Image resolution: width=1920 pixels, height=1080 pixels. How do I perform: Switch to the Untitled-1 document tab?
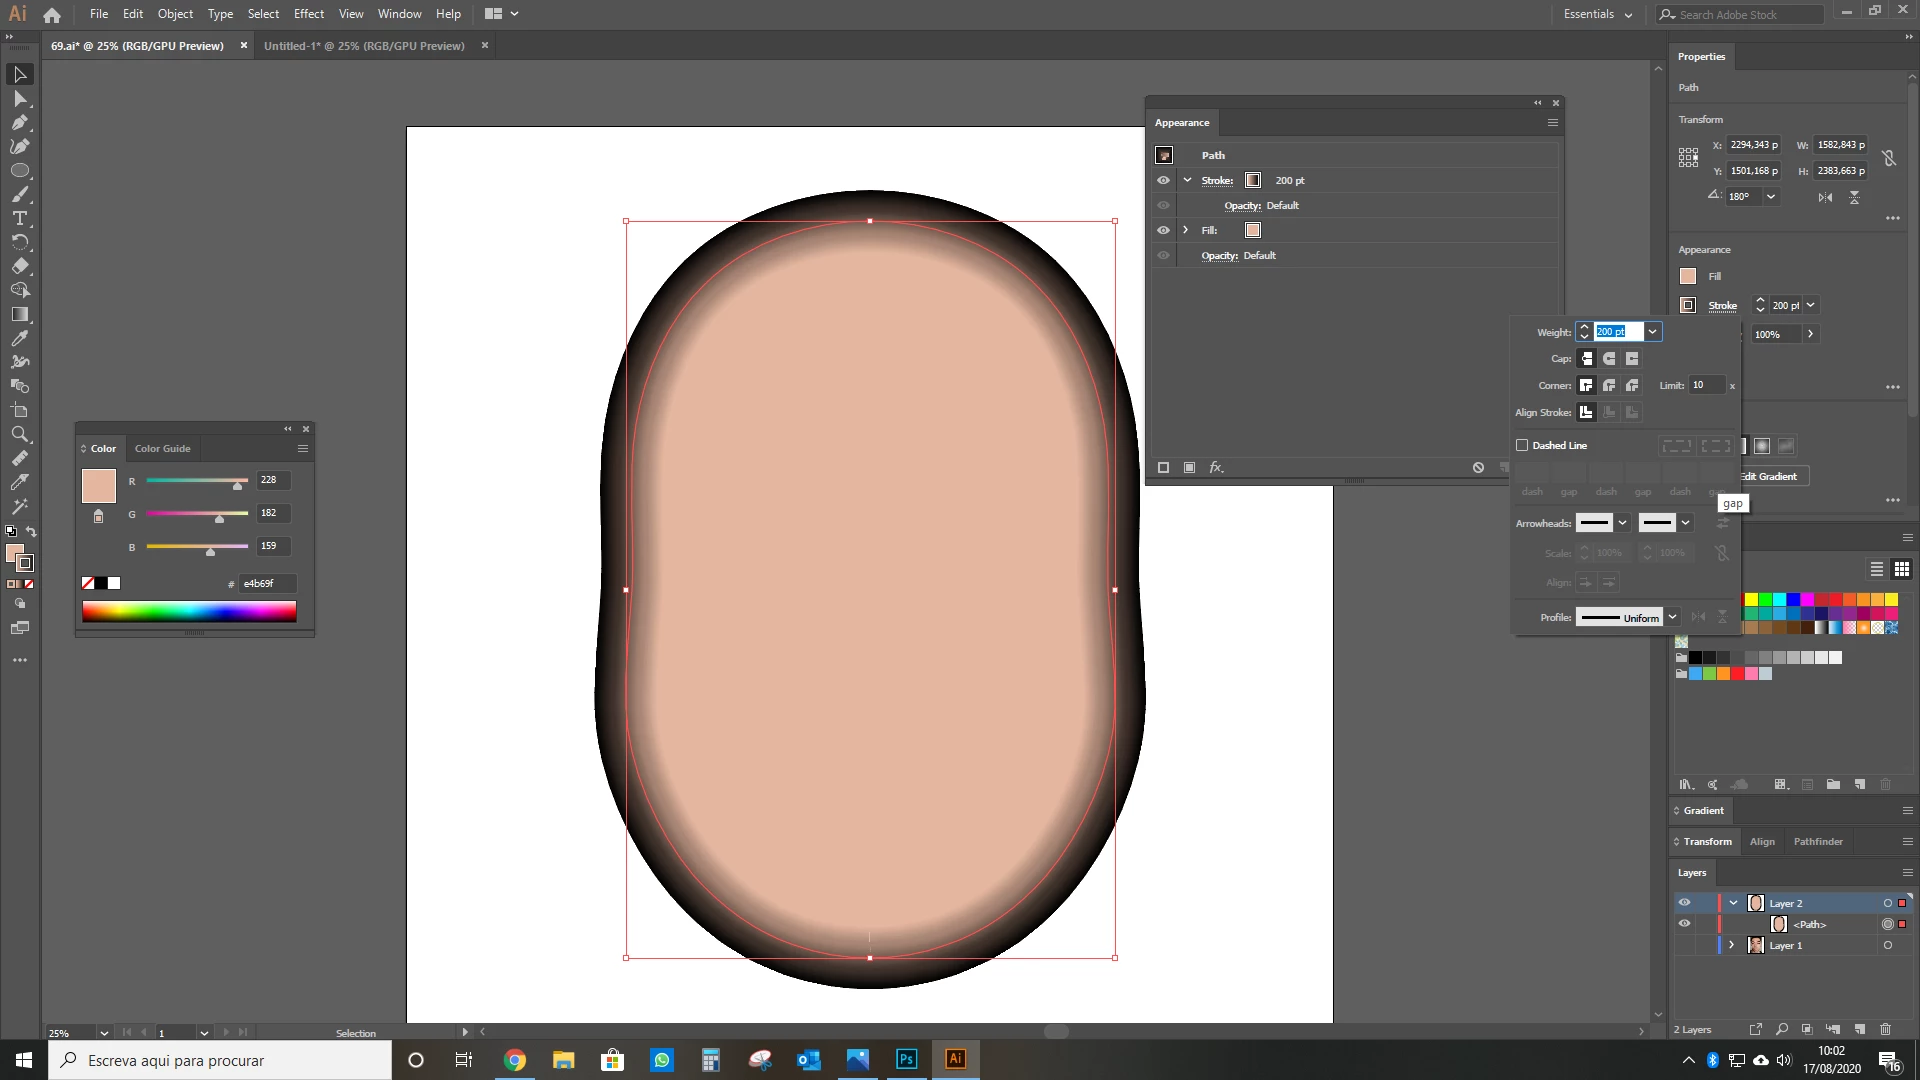[x=364, y=46]
